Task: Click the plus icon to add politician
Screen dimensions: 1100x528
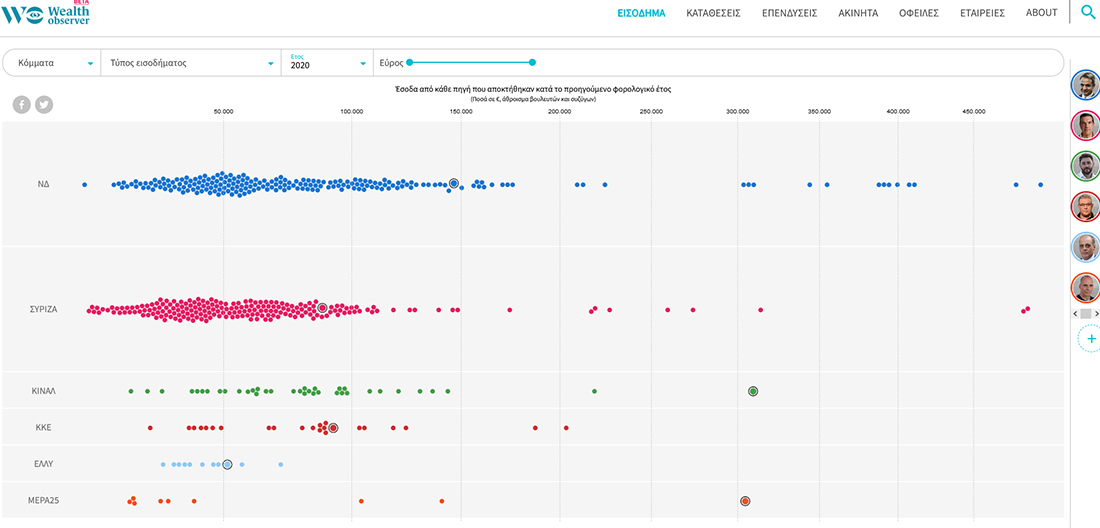Action: [x=1090, y=339]
